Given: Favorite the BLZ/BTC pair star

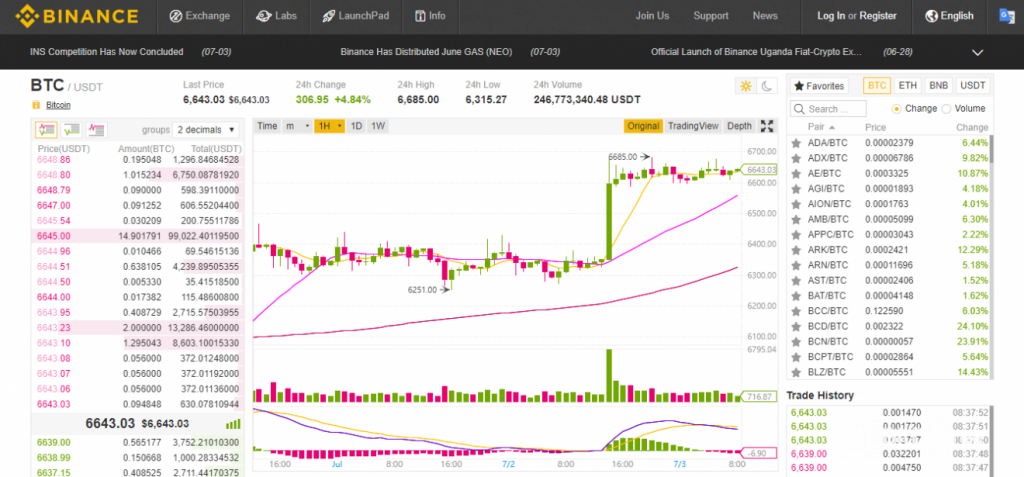Looking at the screenshot, I should [796, 372].
